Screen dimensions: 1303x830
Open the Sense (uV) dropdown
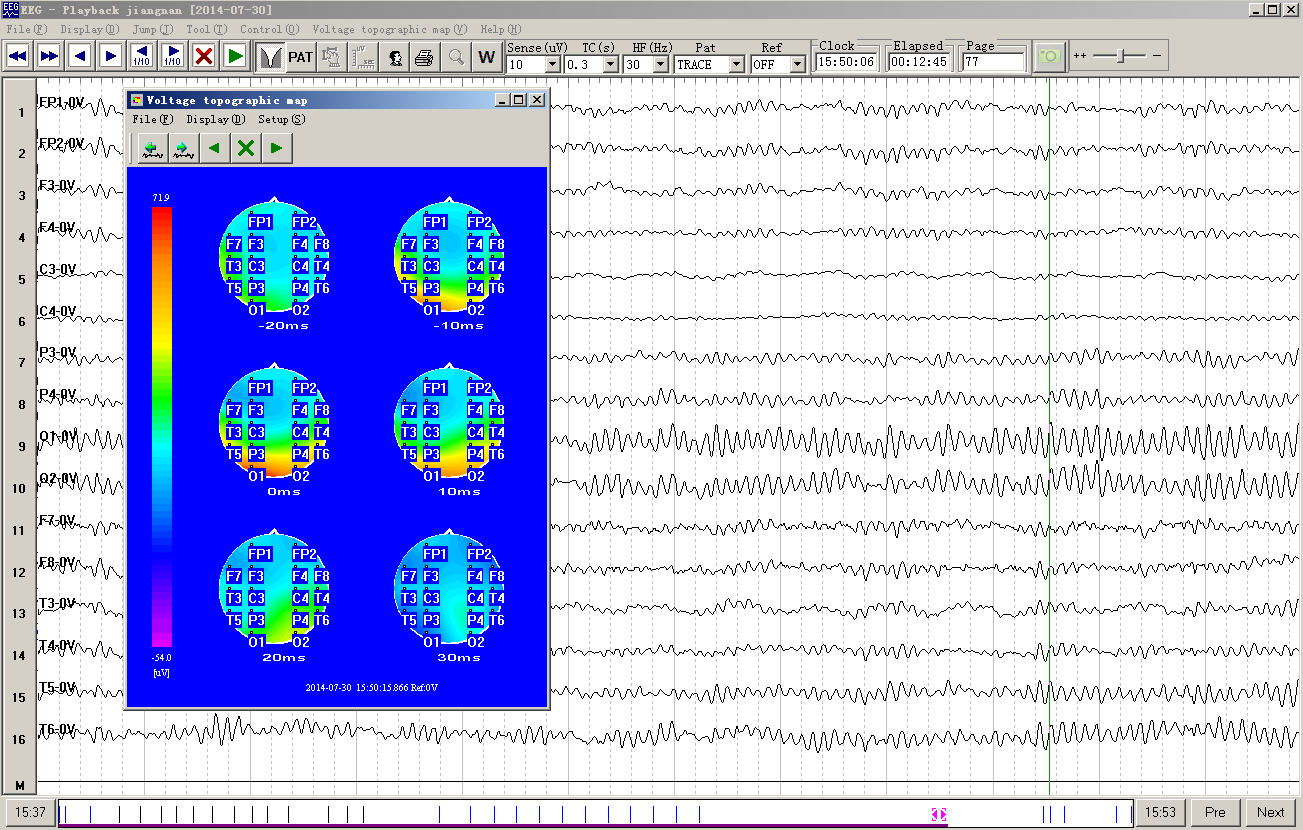[552, 65]
